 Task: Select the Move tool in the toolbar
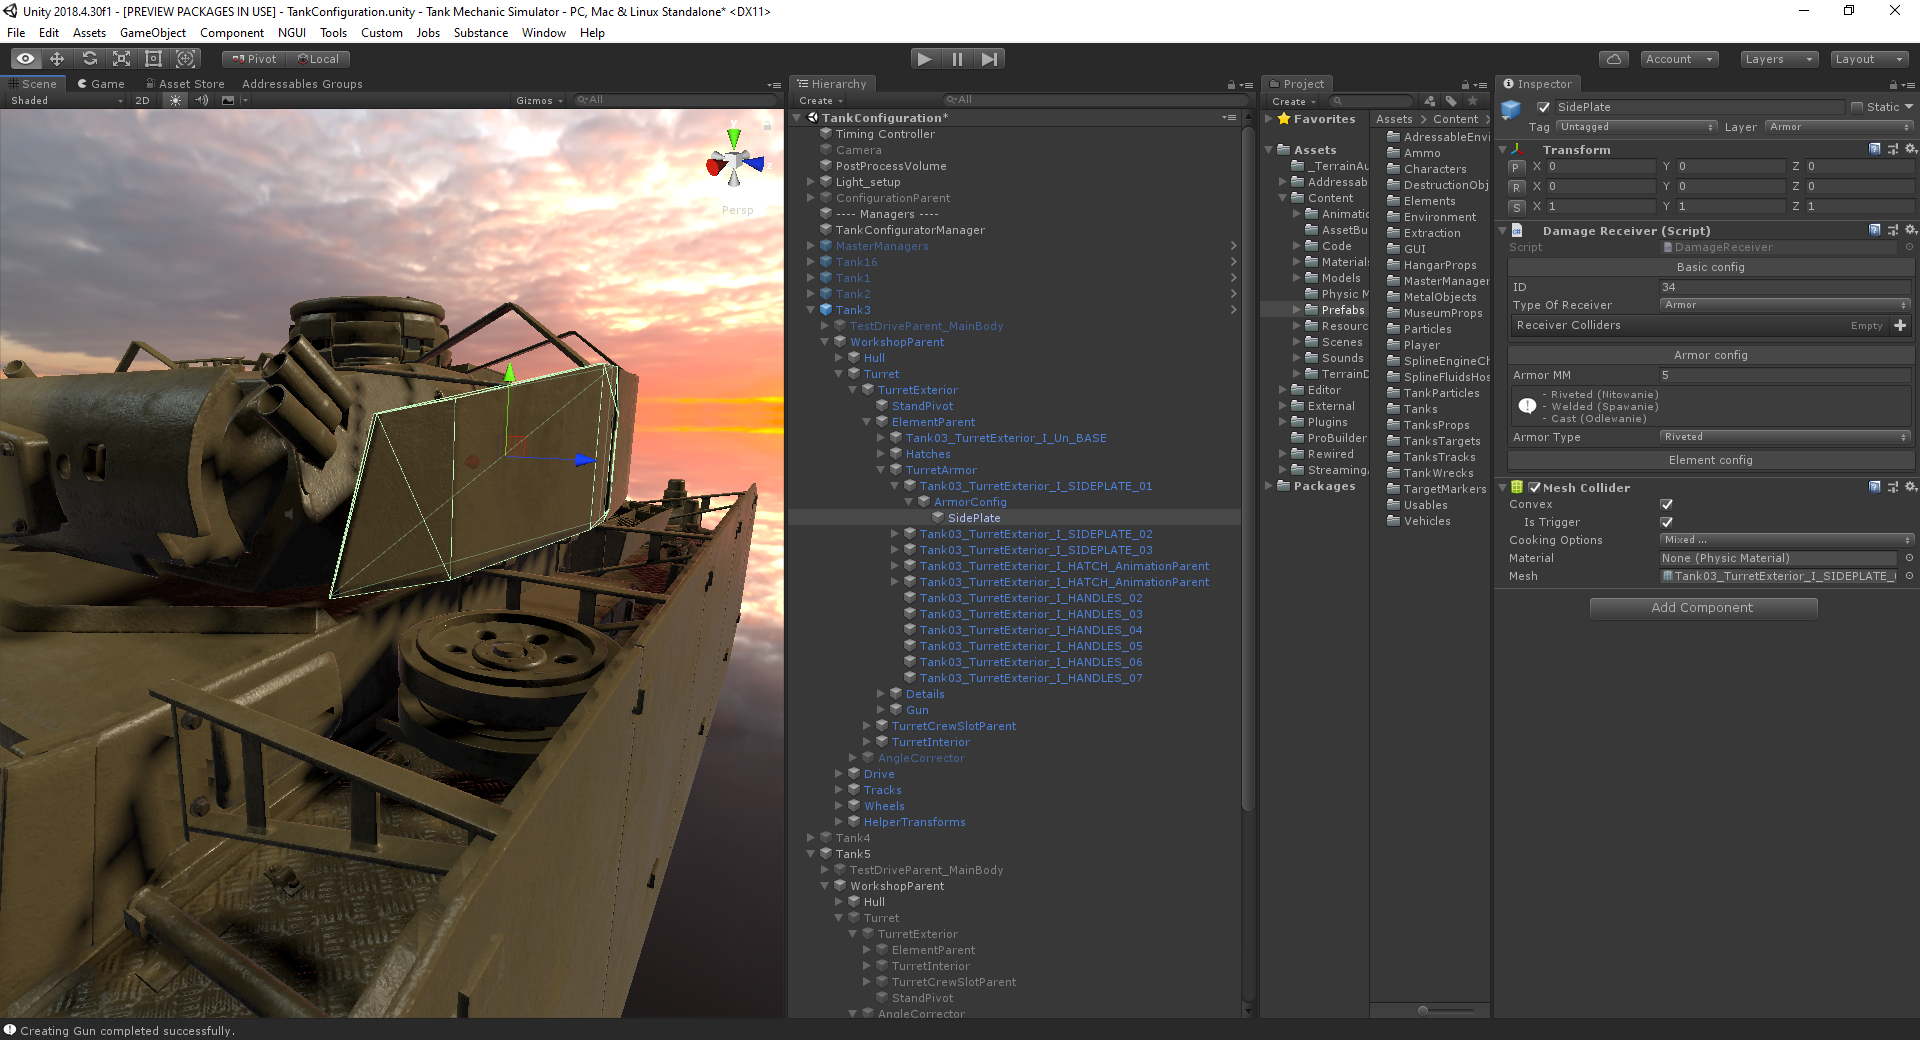[57, 59]
